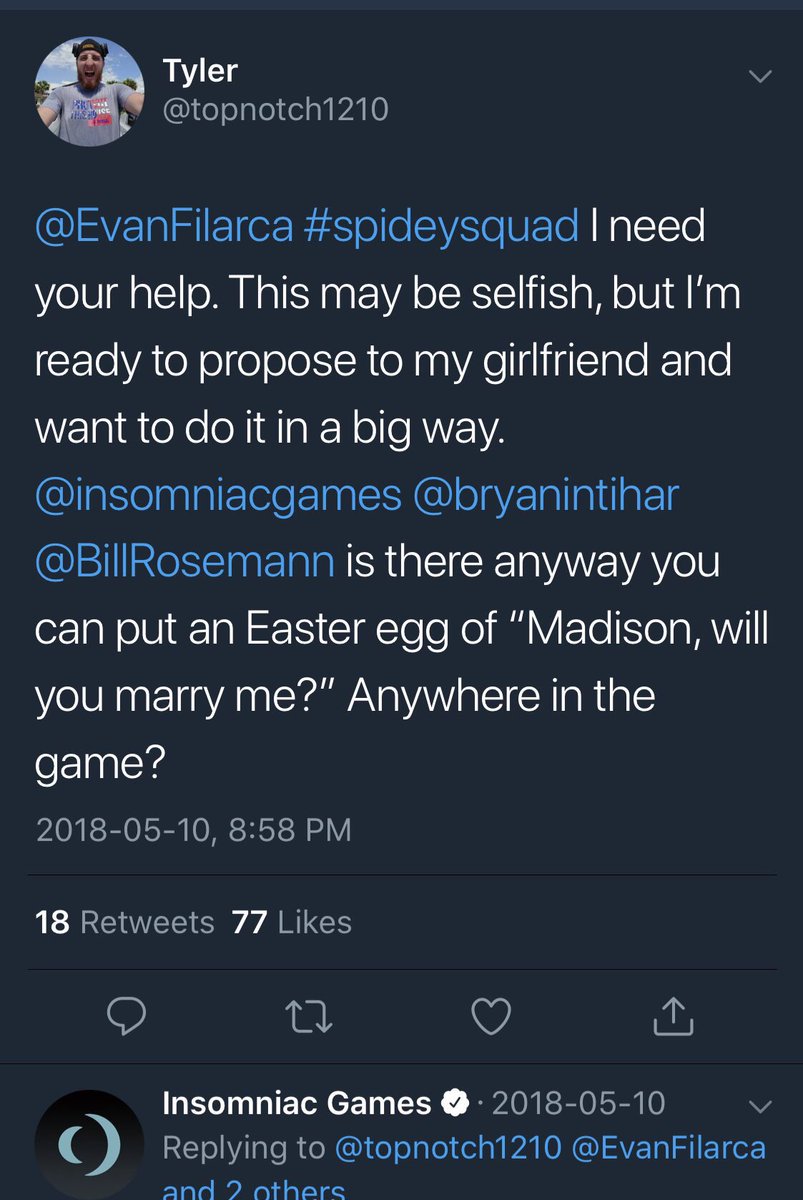View the 77 Likes list
803x1200 pixels.
(291, 921)
